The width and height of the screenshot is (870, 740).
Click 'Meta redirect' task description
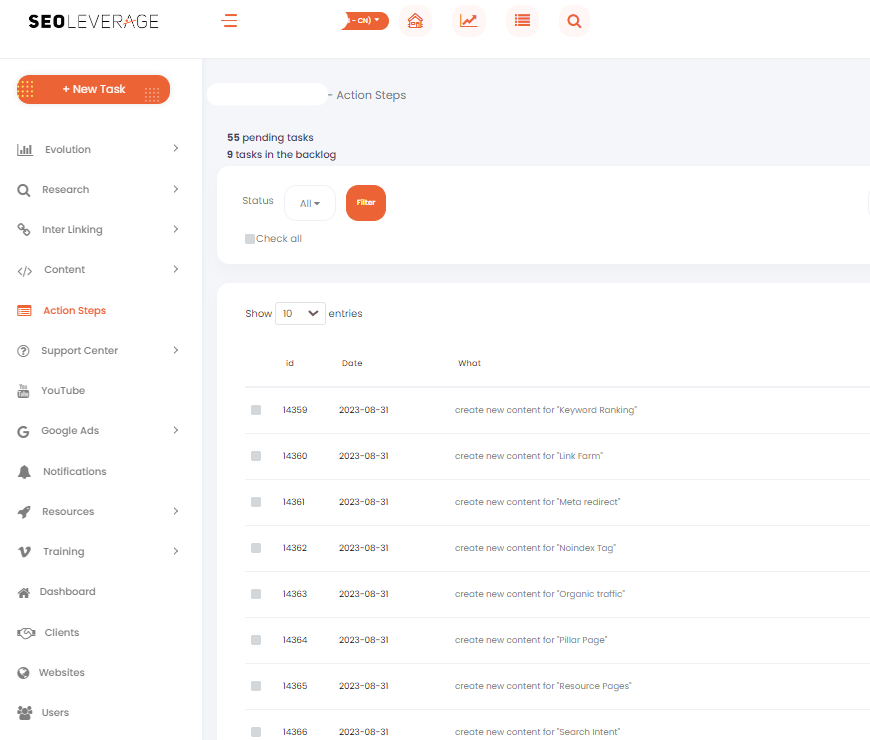538,502
